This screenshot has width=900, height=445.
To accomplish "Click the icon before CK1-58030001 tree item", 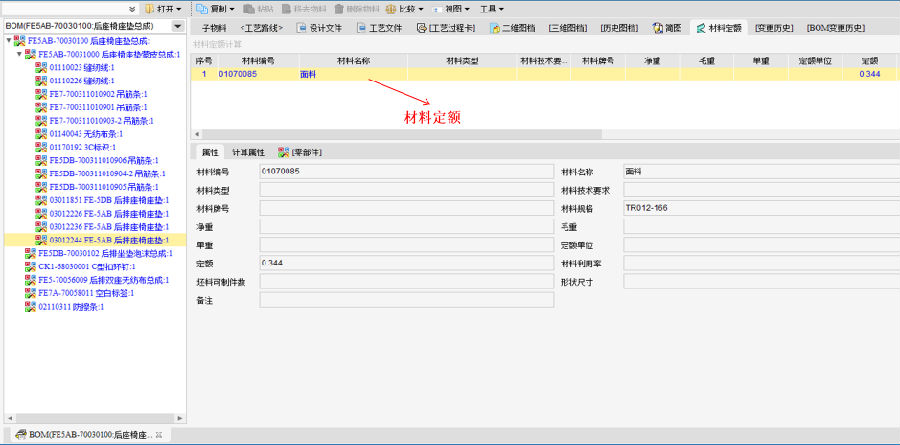I will coord(30,267).
